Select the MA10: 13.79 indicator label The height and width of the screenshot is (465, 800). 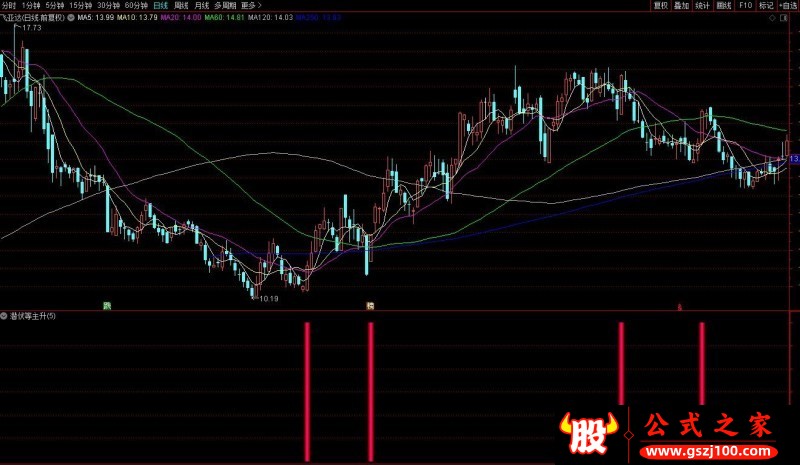pos(137,18)
